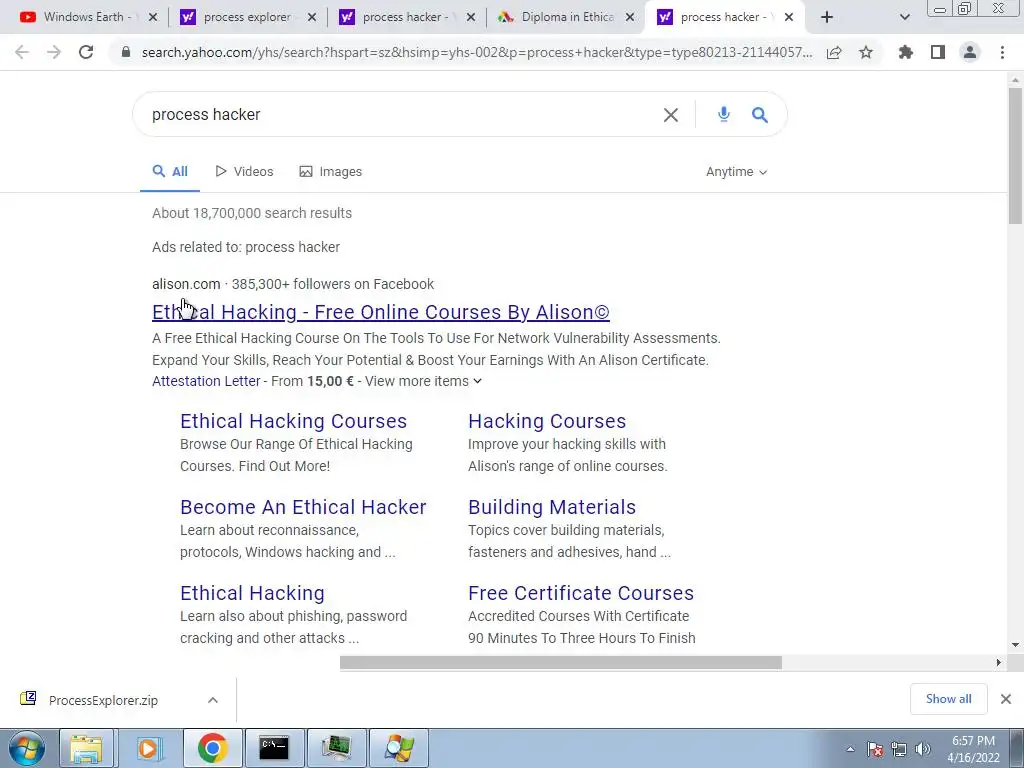Open the Command Prompt taskbar icon
The height and width of the screenshot is (768, 1024).
pyautogui.click(x=274, y=748)
